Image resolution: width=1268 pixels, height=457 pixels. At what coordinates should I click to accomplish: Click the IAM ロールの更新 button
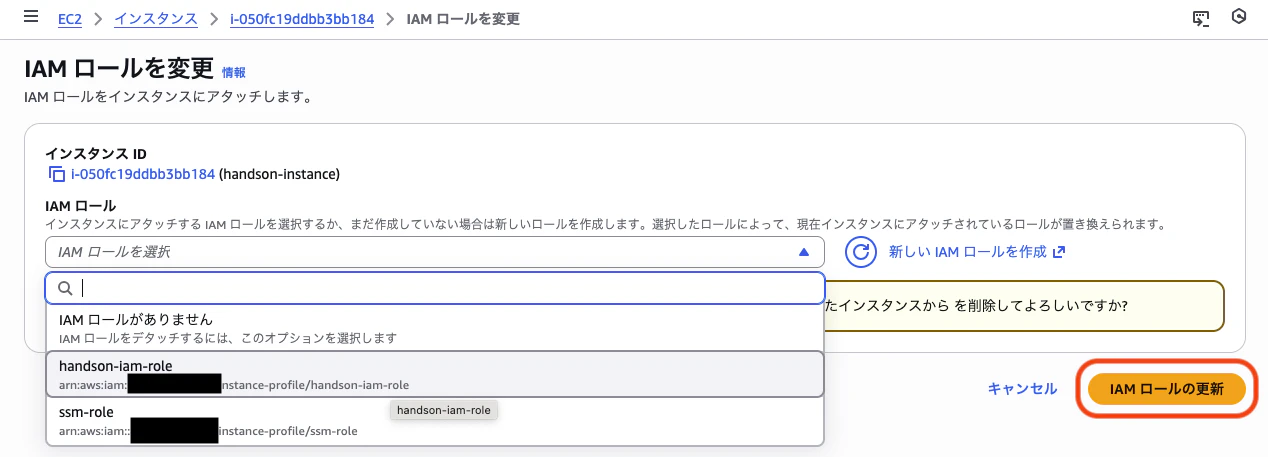(x=1167, y=389)
